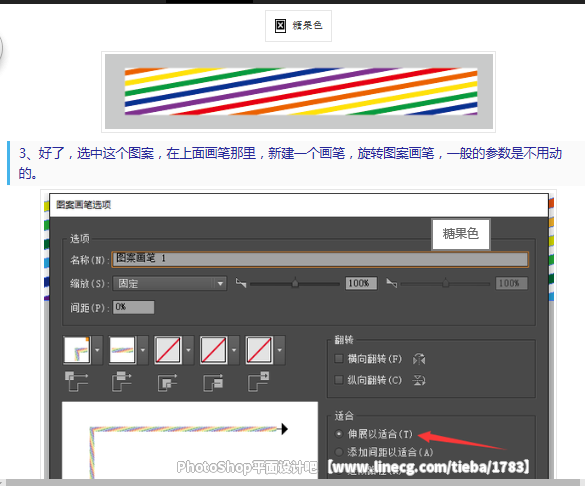Image resolution: width=585 pixels, height=486 pixels.
Task: Adjust the disabled maximum scale slider handle
Action: click(445, 283)
